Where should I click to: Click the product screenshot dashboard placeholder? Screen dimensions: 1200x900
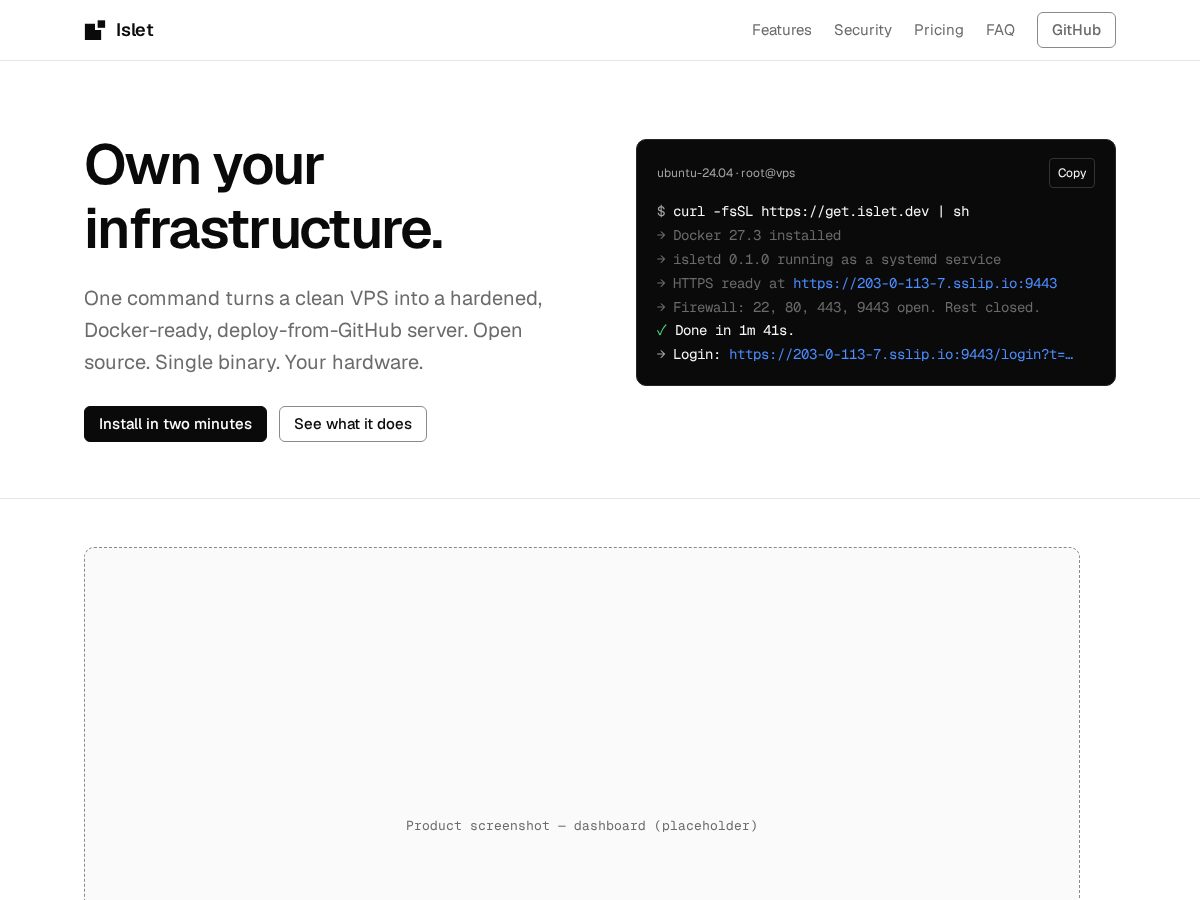582,724
